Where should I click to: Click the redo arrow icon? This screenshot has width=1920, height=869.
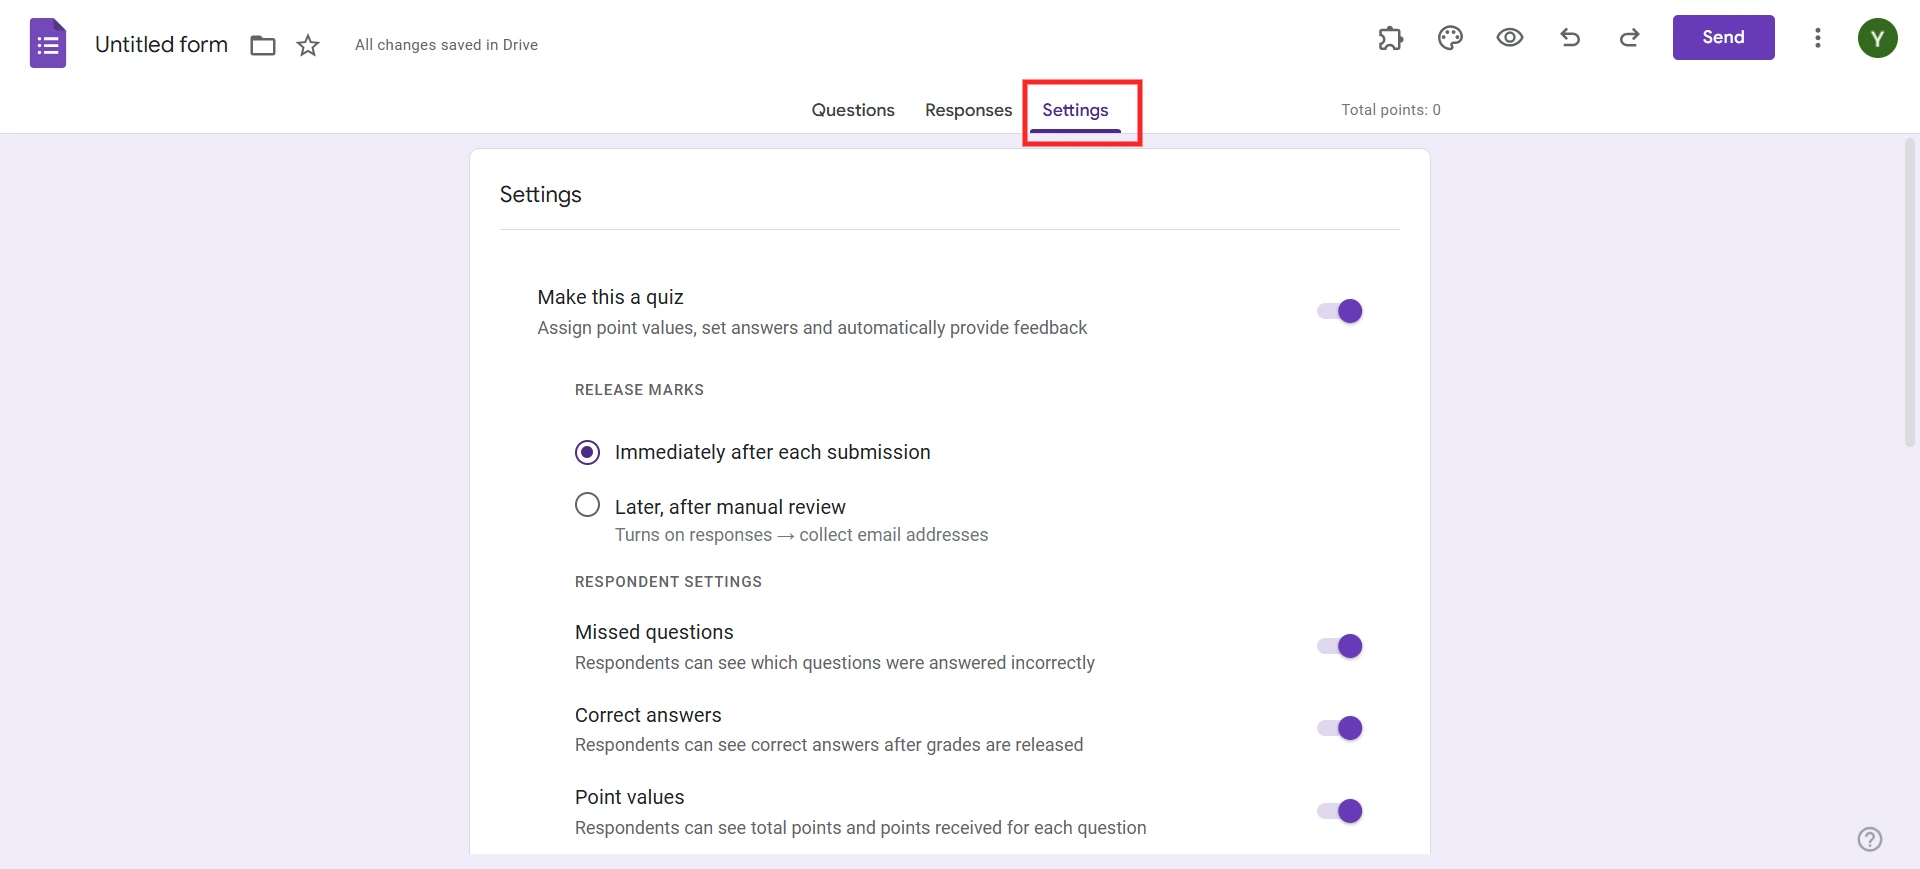pos(1630,38)
